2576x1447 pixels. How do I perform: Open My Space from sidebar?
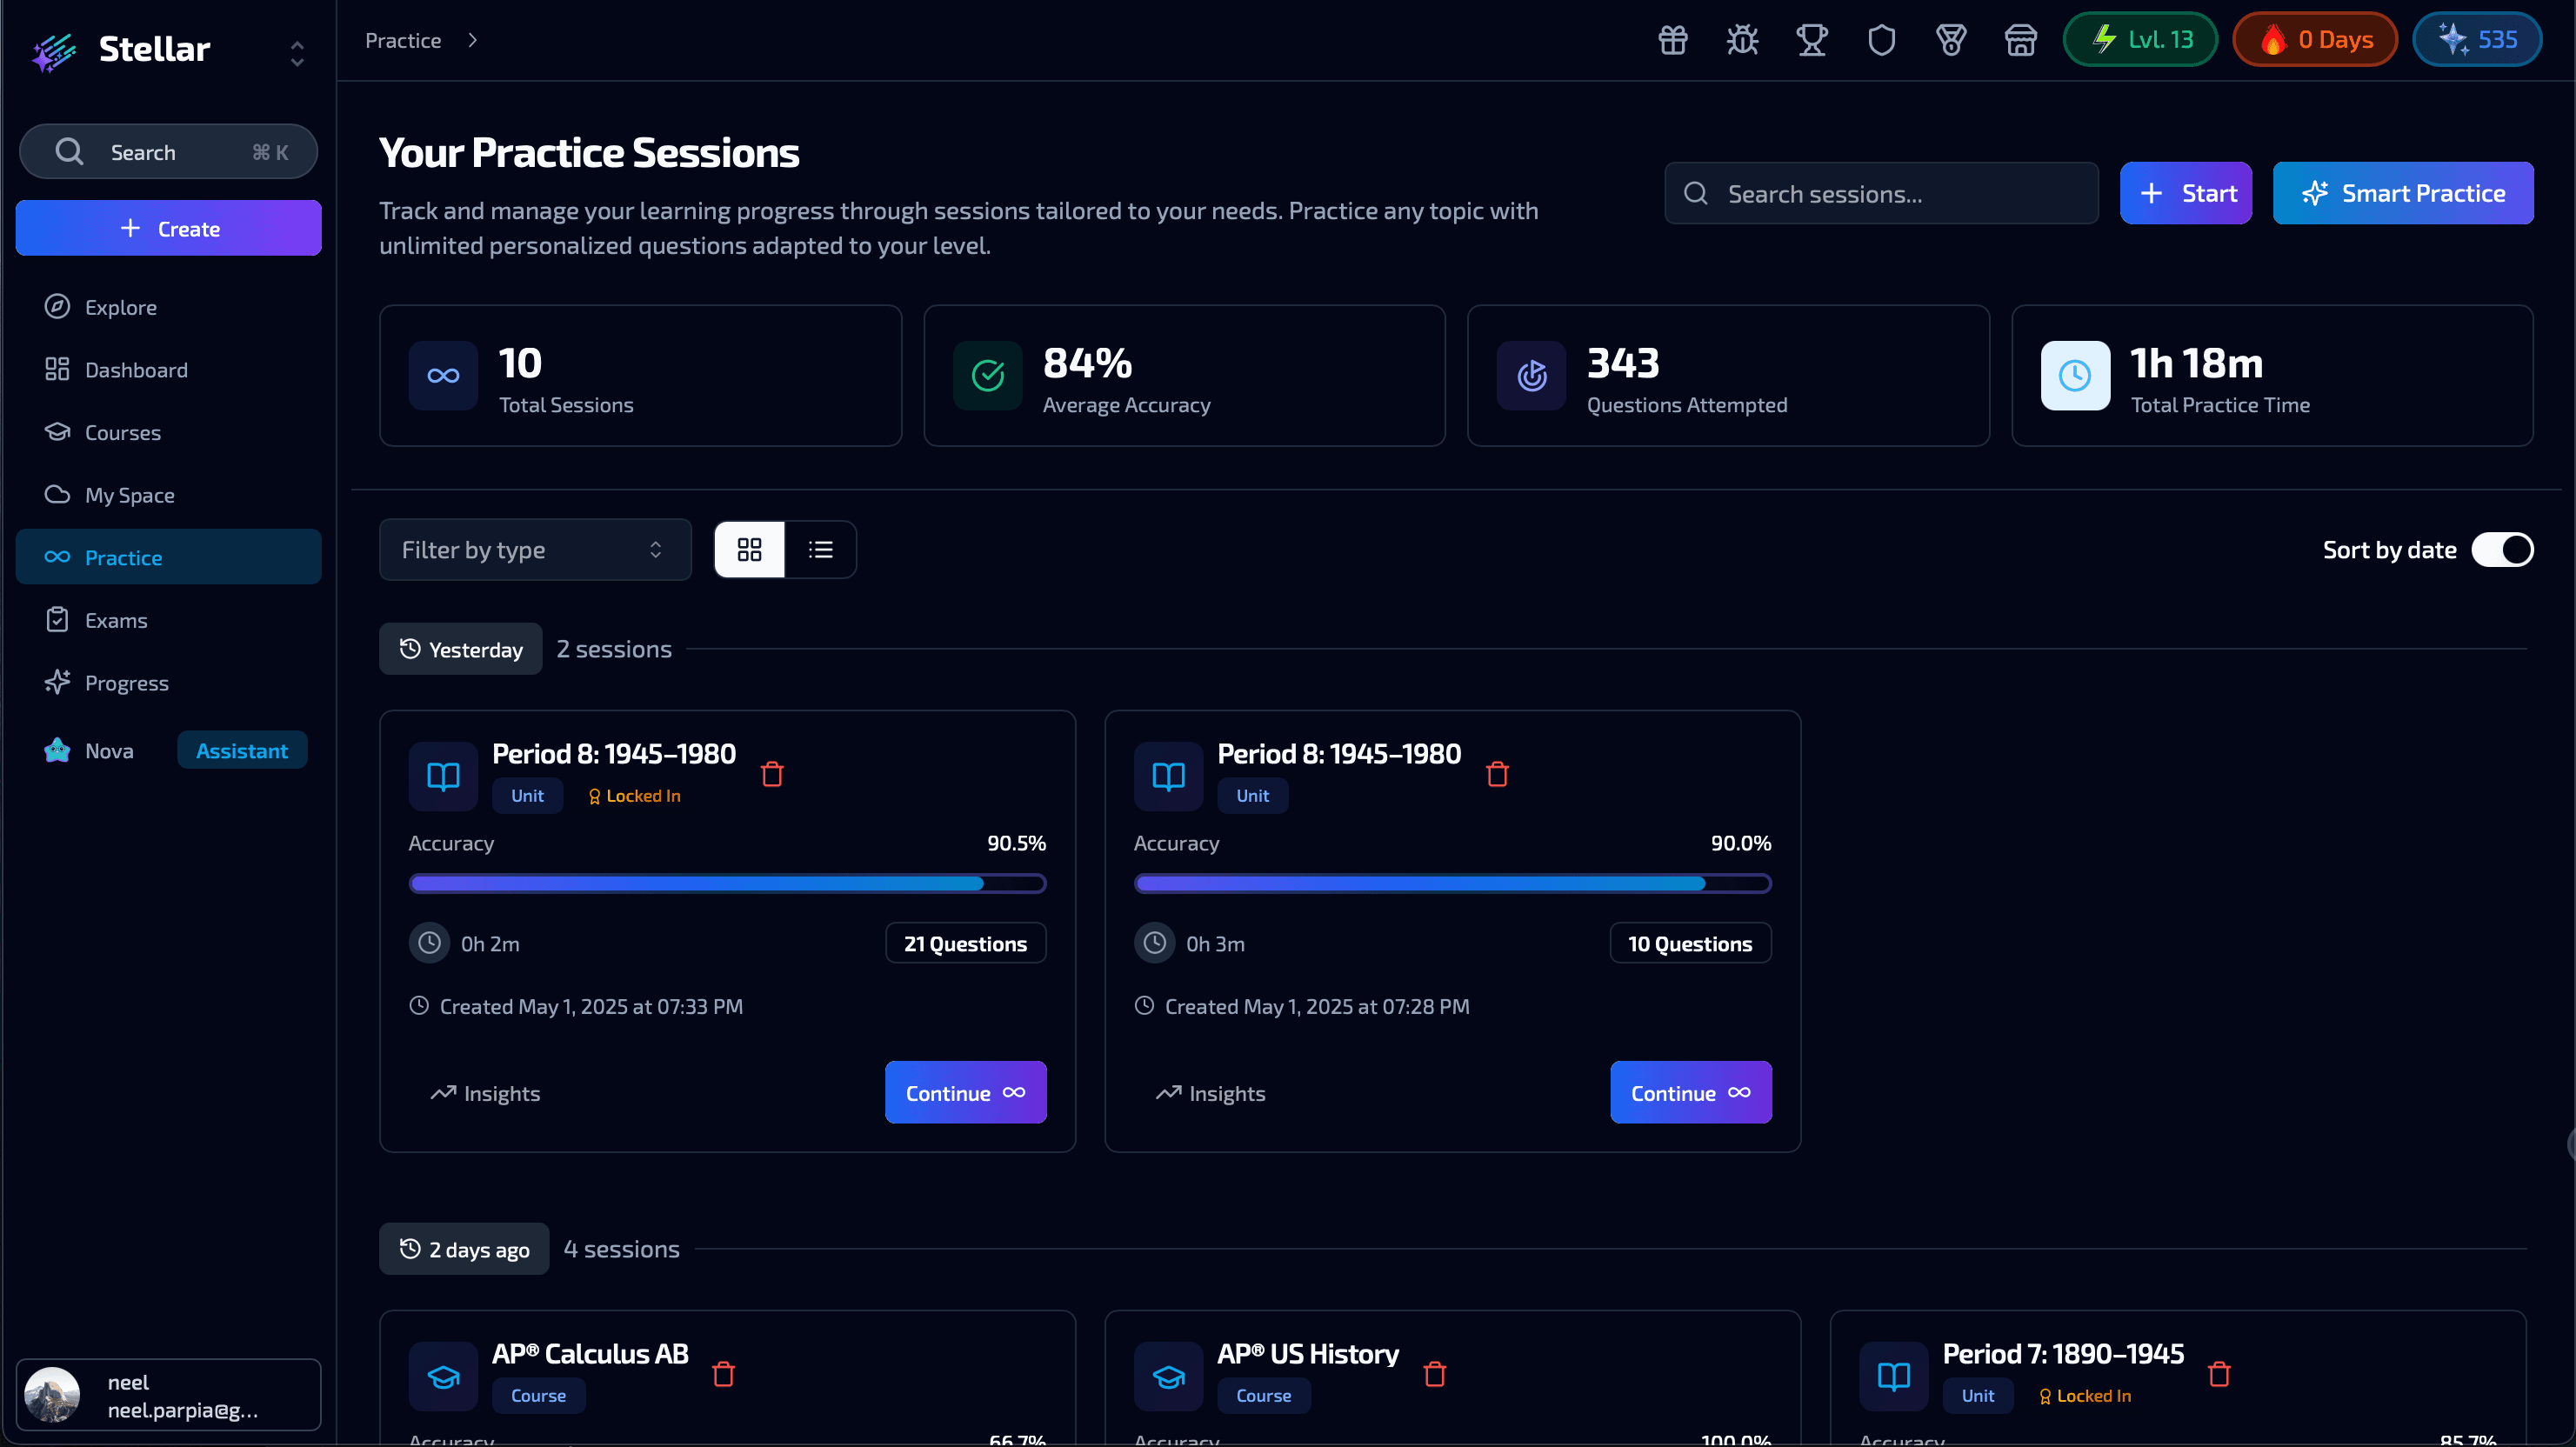click(168, 495)
